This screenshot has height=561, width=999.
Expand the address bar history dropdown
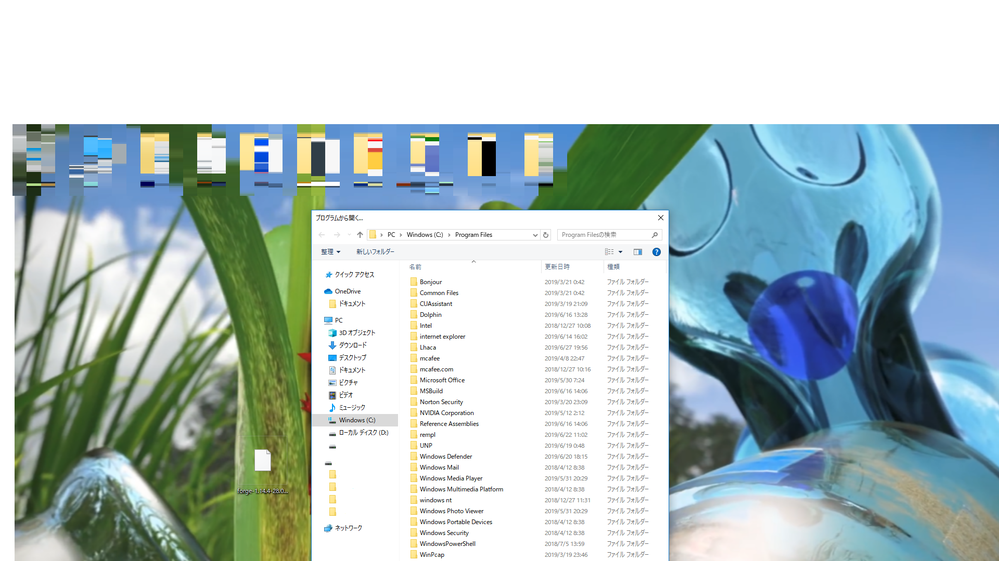click(x=535, y=235)
